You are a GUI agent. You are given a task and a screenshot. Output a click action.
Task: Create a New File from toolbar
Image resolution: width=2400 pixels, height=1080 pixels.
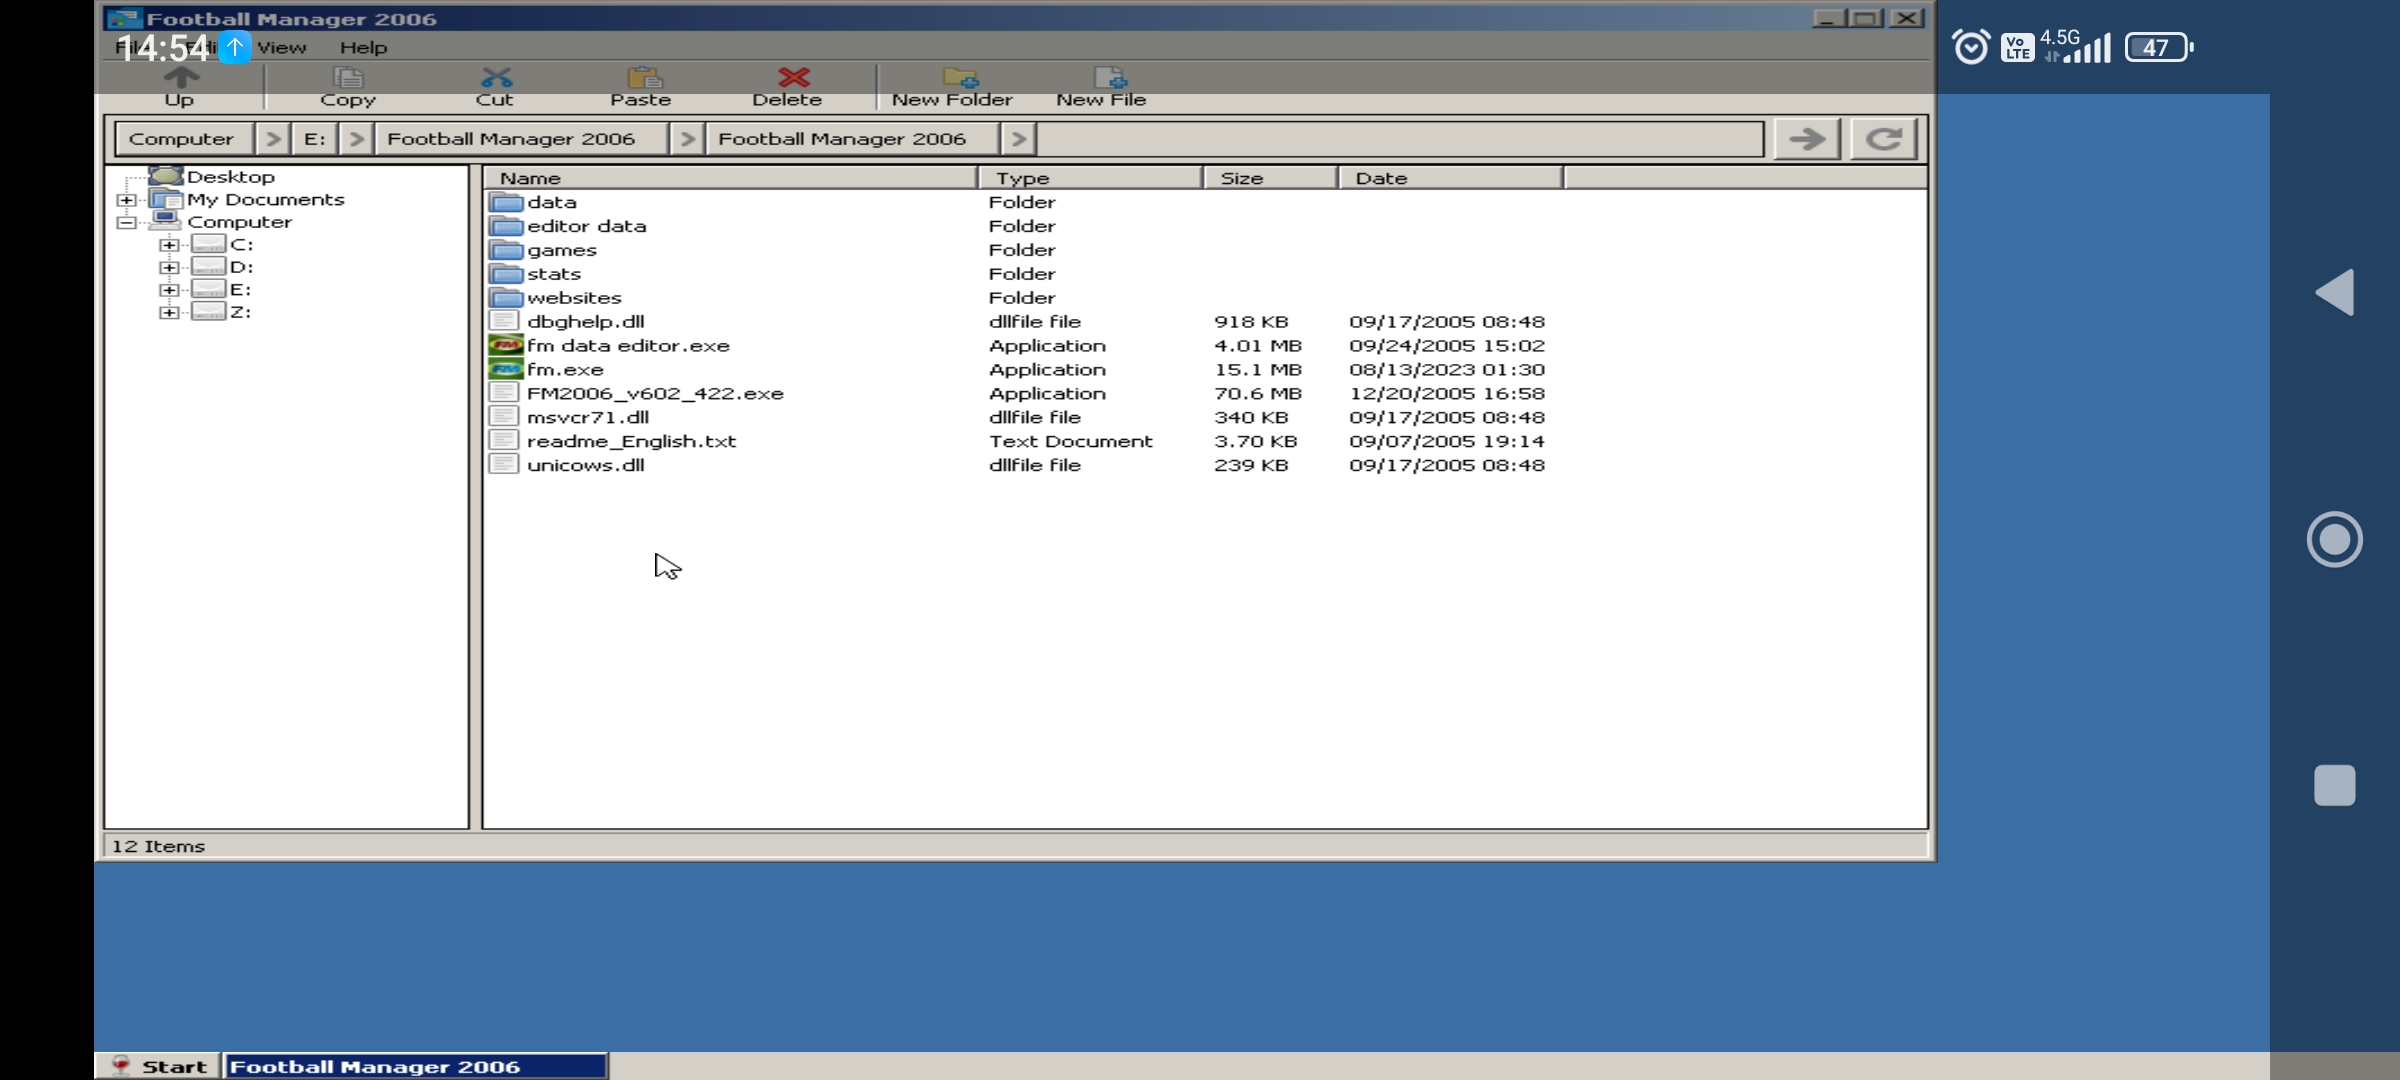(1101, 86)
